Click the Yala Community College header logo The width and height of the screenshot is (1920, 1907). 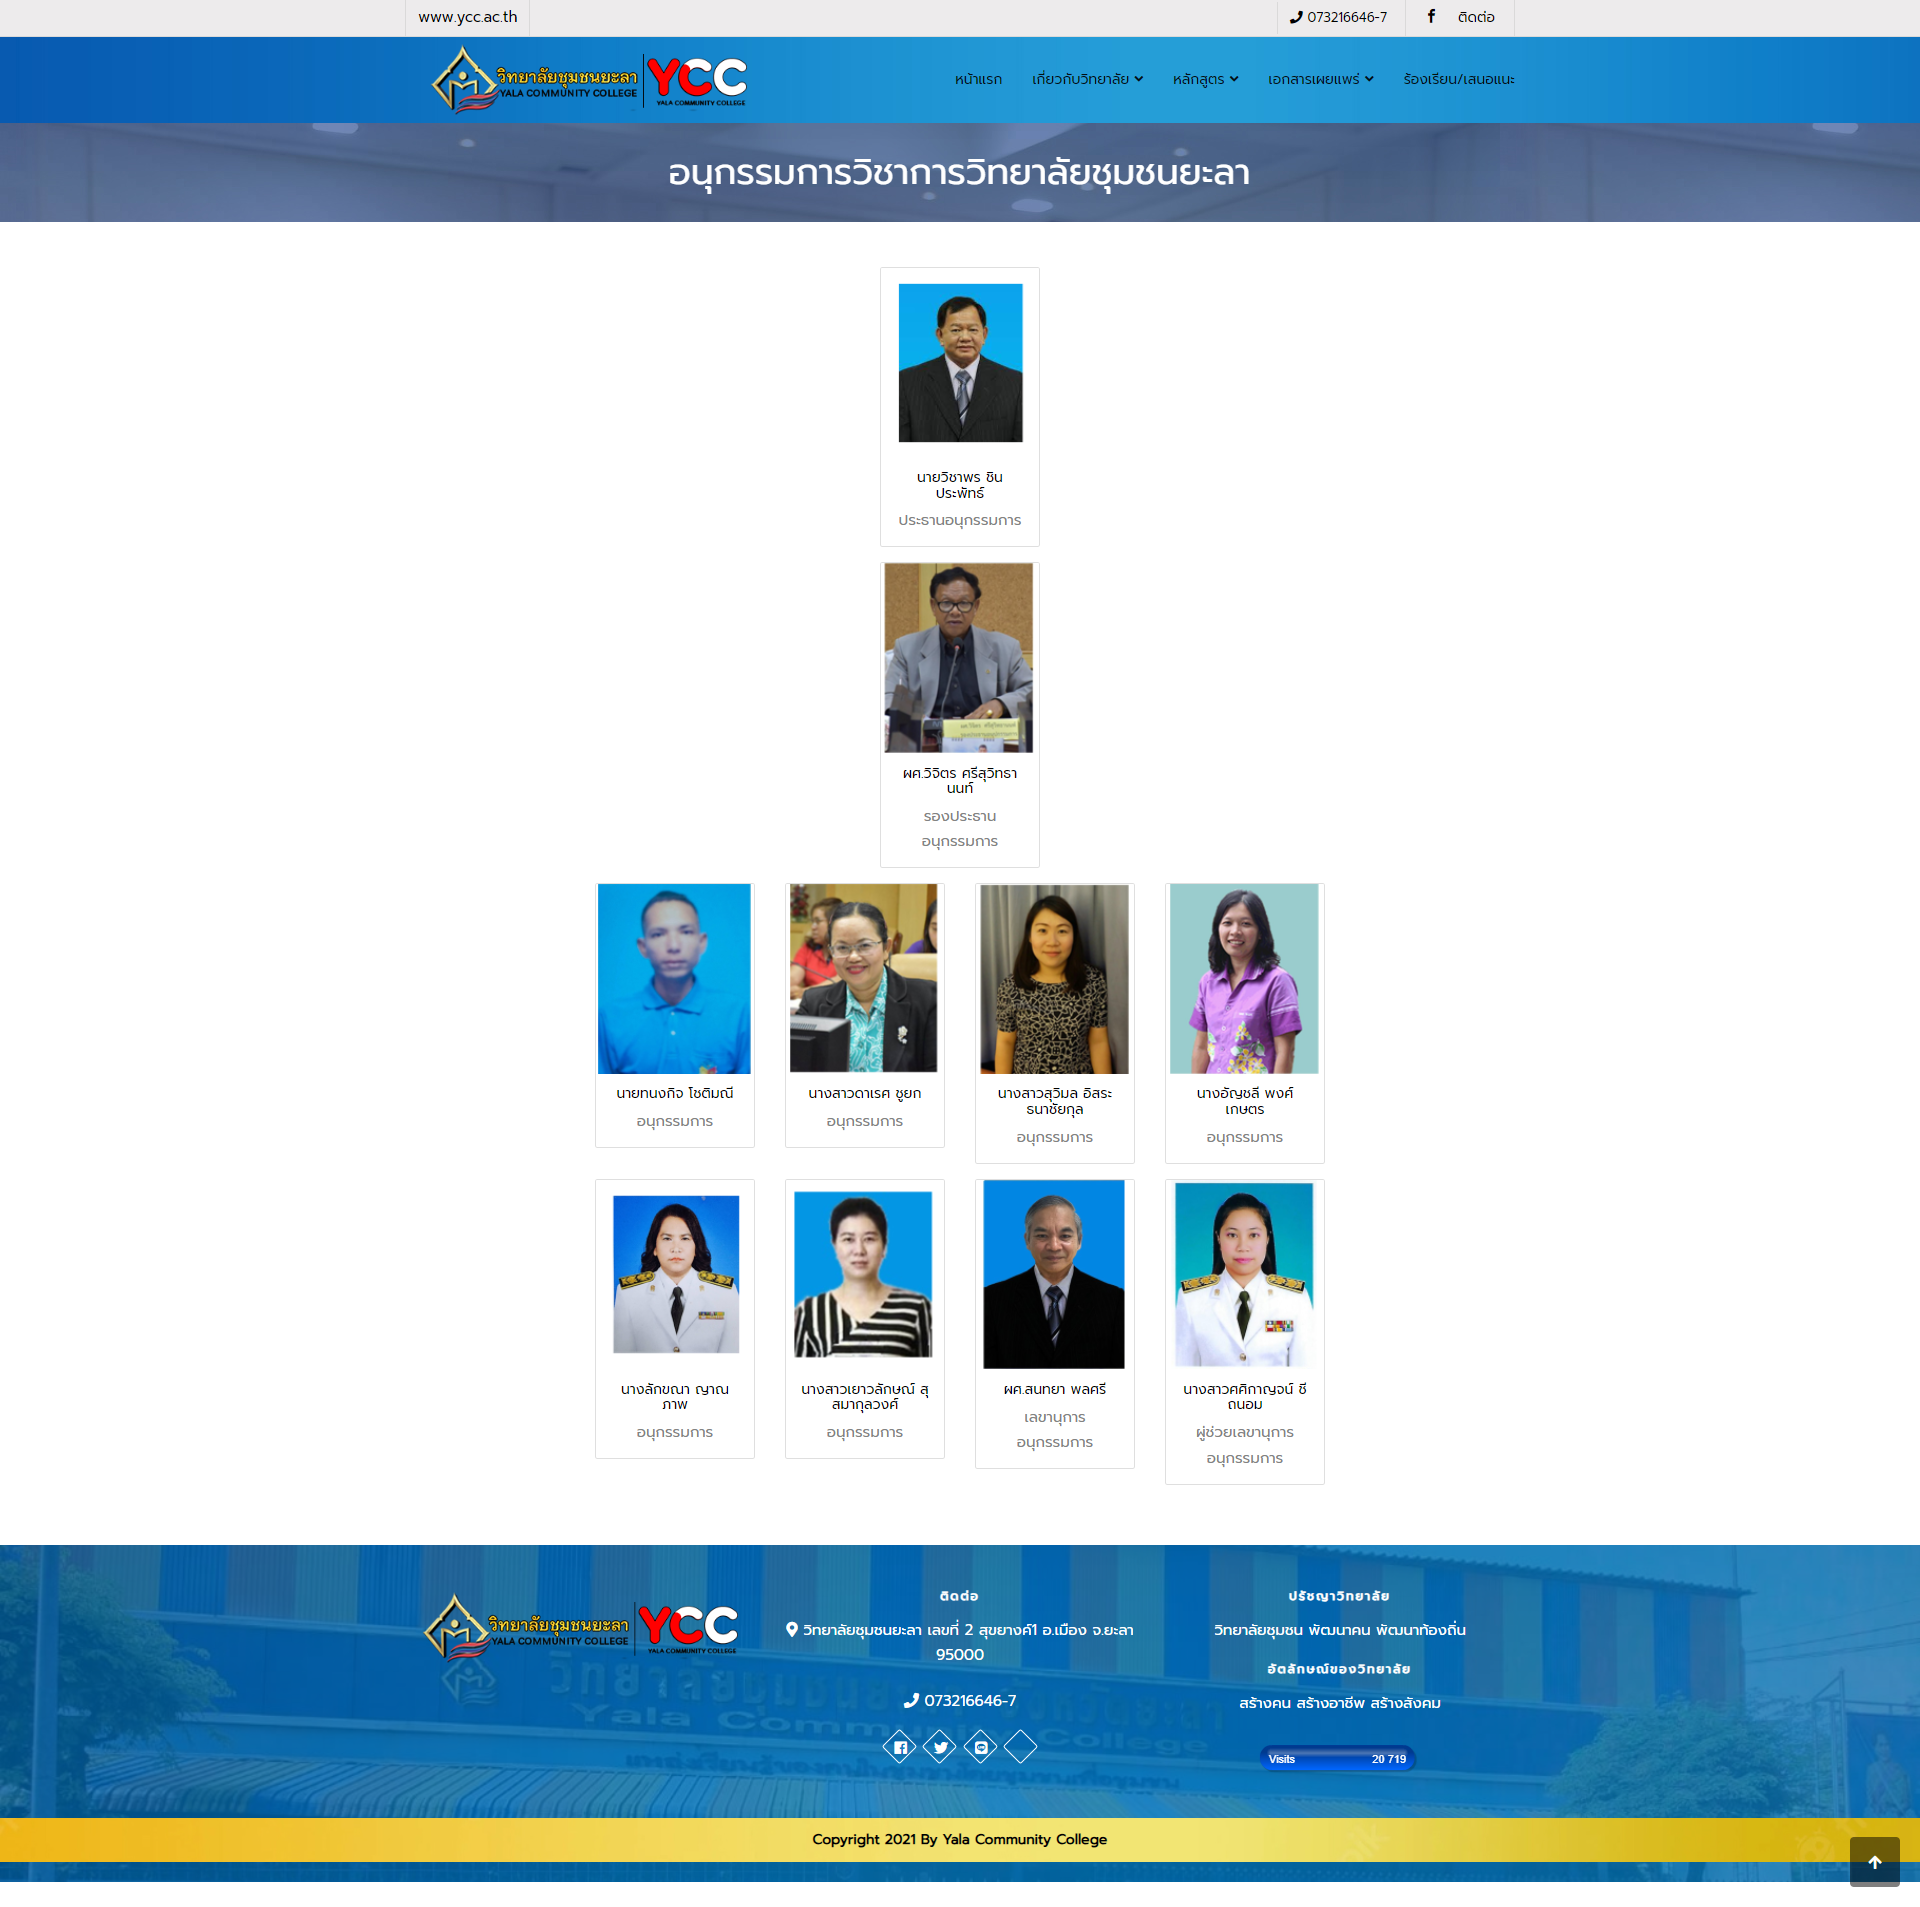[x=589, y=79]
